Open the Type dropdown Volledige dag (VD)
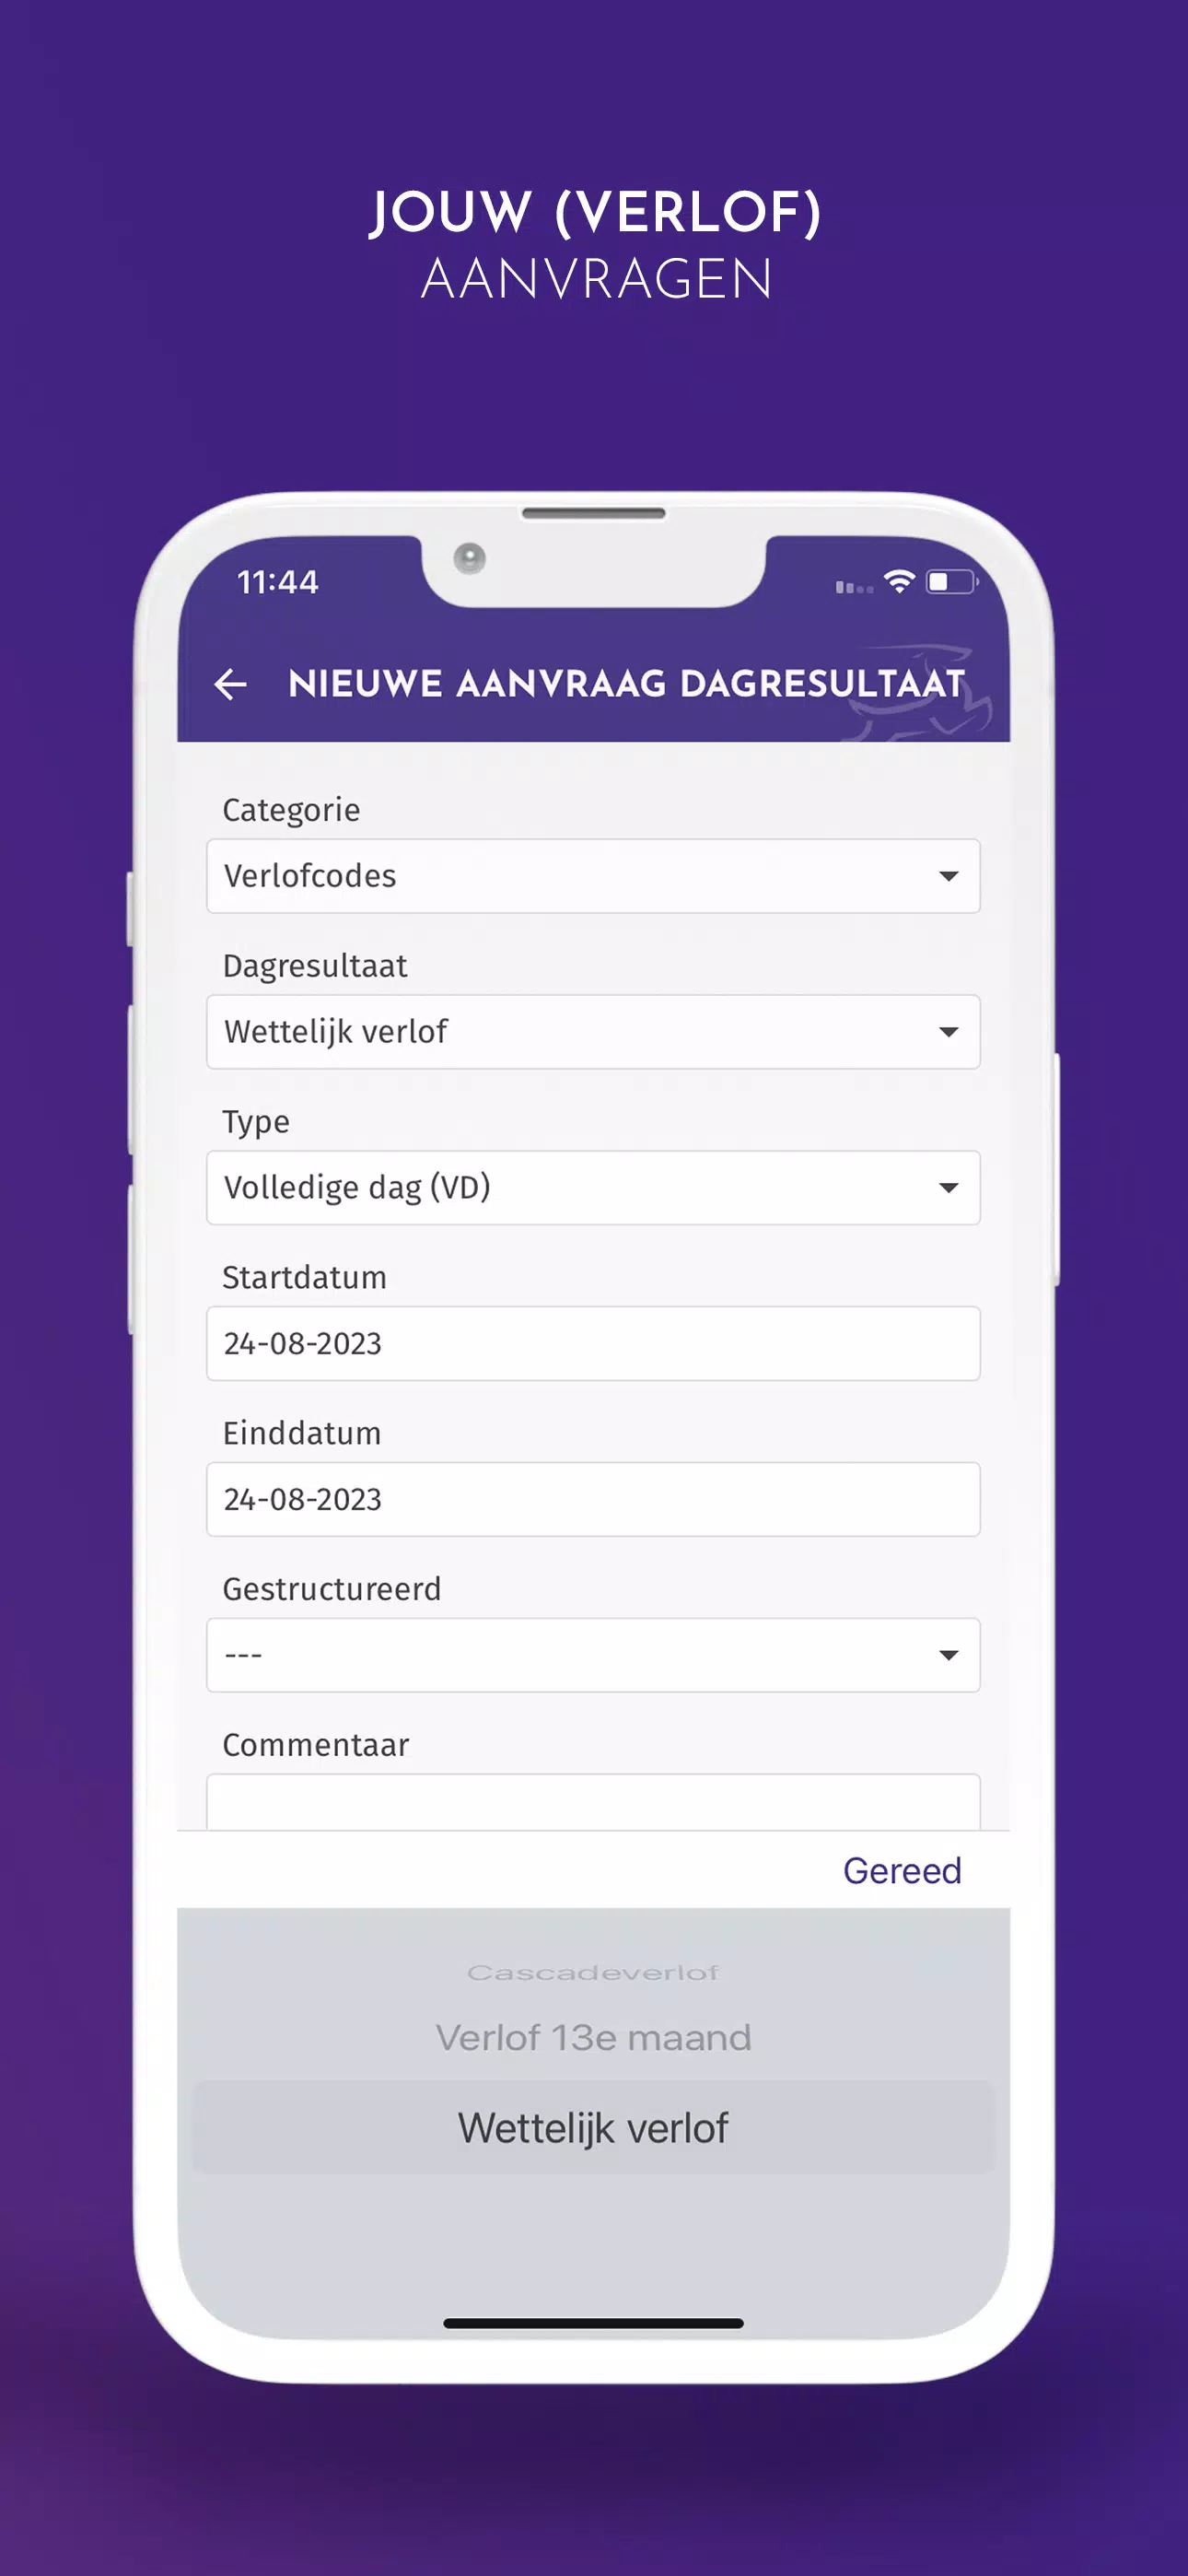This screenshot has width=1188, height=2576. click(x=593, y=1187)
